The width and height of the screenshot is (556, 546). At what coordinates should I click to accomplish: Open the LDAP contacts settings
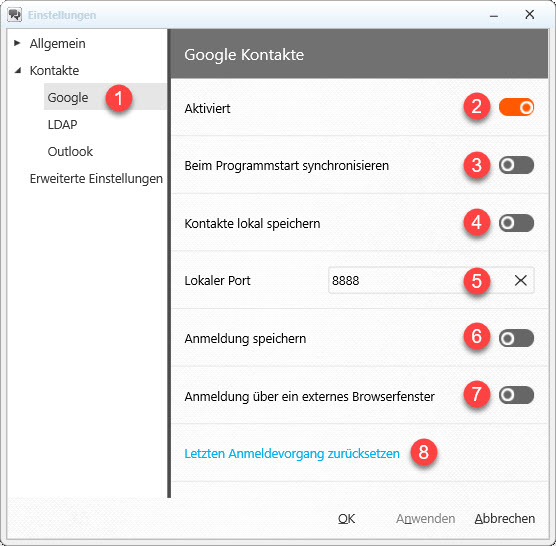point(62,124)
